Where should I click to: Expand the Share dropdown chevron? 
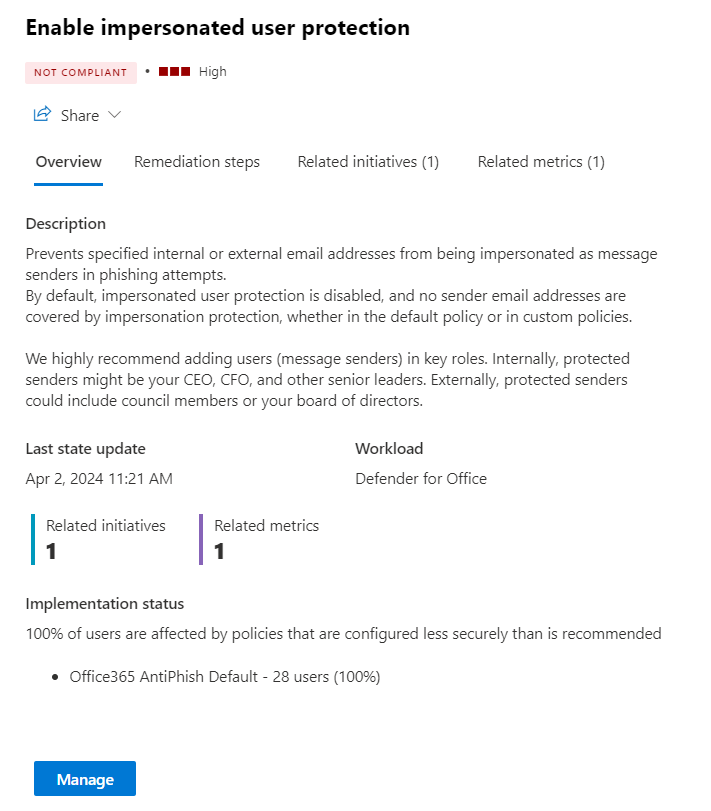[114, 115]
